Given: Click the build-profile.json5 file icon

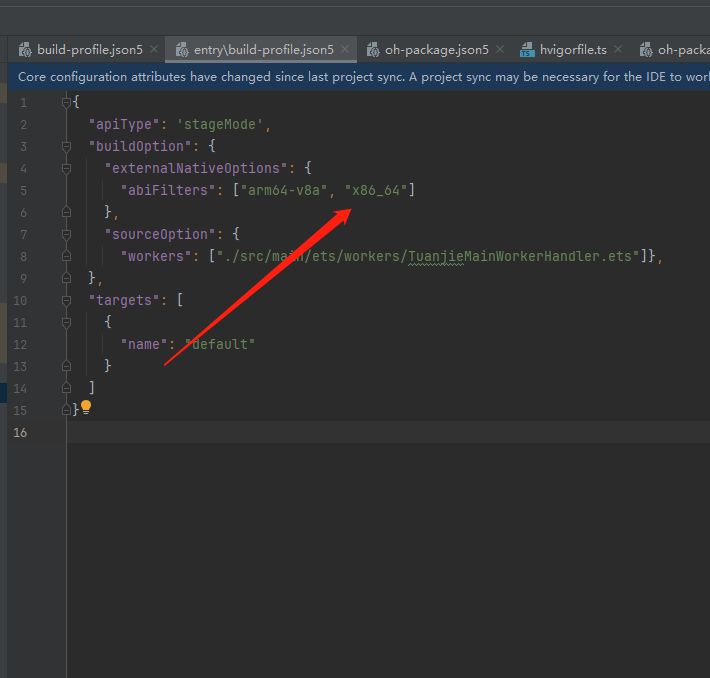Looking at the screenshot, I should pos(25,50).
